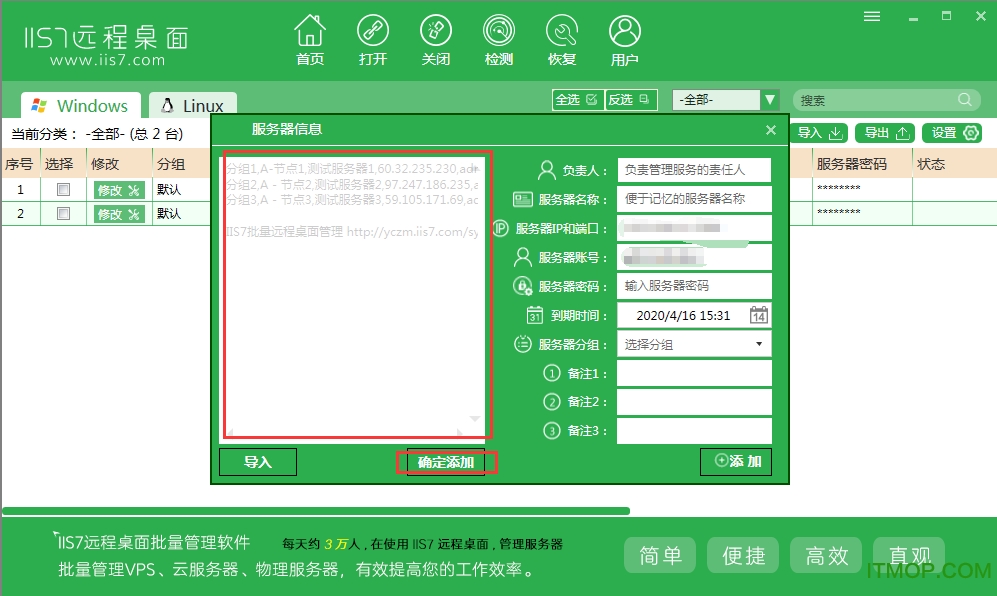Click the 负责人 input field

coord(694,170)
